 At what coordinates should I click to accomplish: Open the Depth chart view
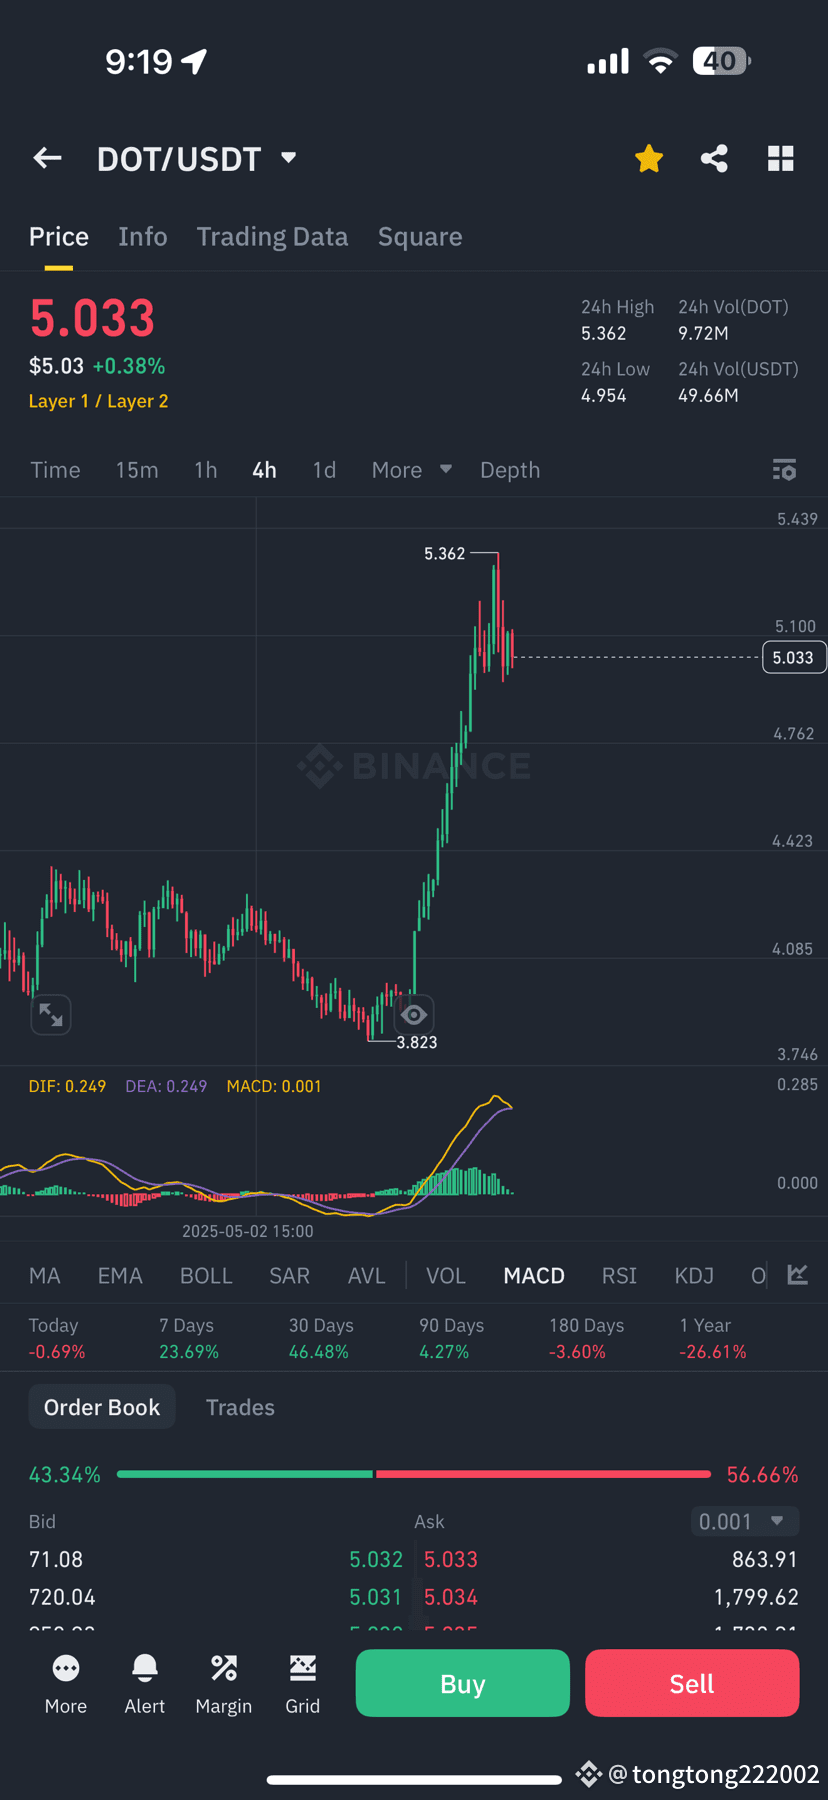[x=510, y=470]
